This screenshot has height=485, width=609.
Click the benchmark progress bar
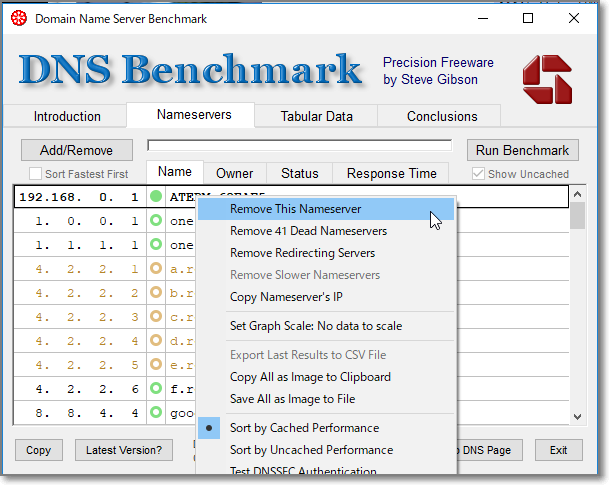(299, 146)
